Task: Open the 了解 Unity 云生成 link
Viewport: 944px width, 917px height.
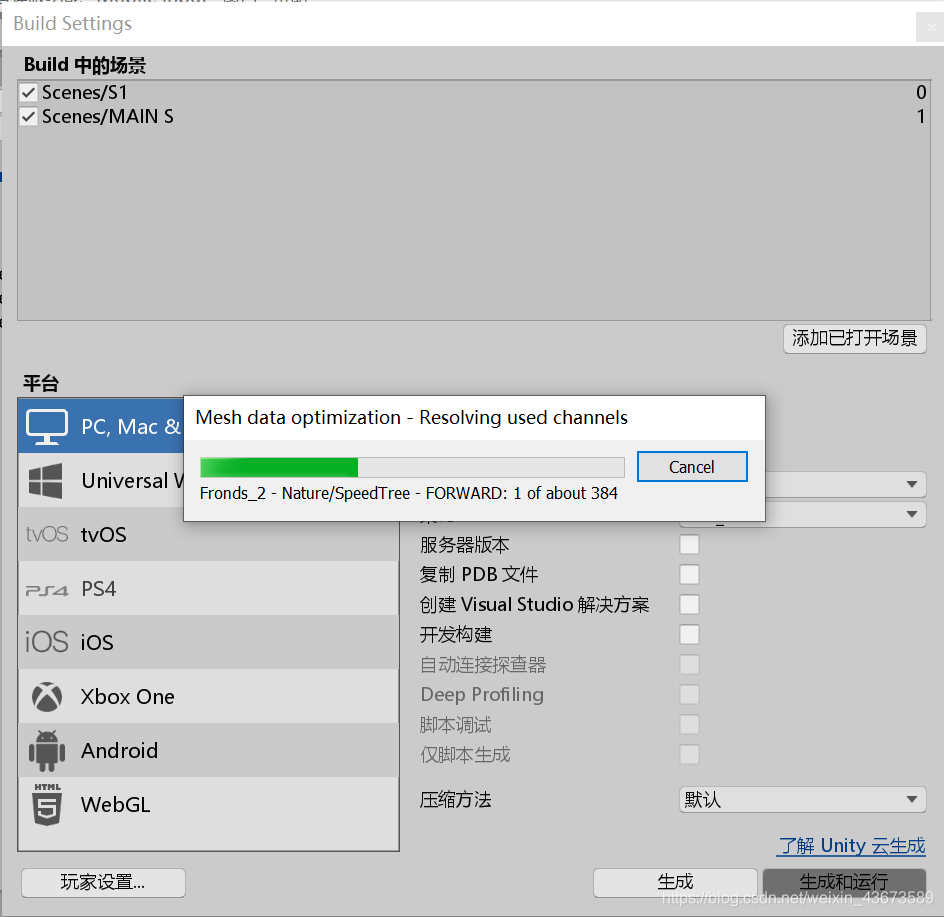Action: [852, 846]
